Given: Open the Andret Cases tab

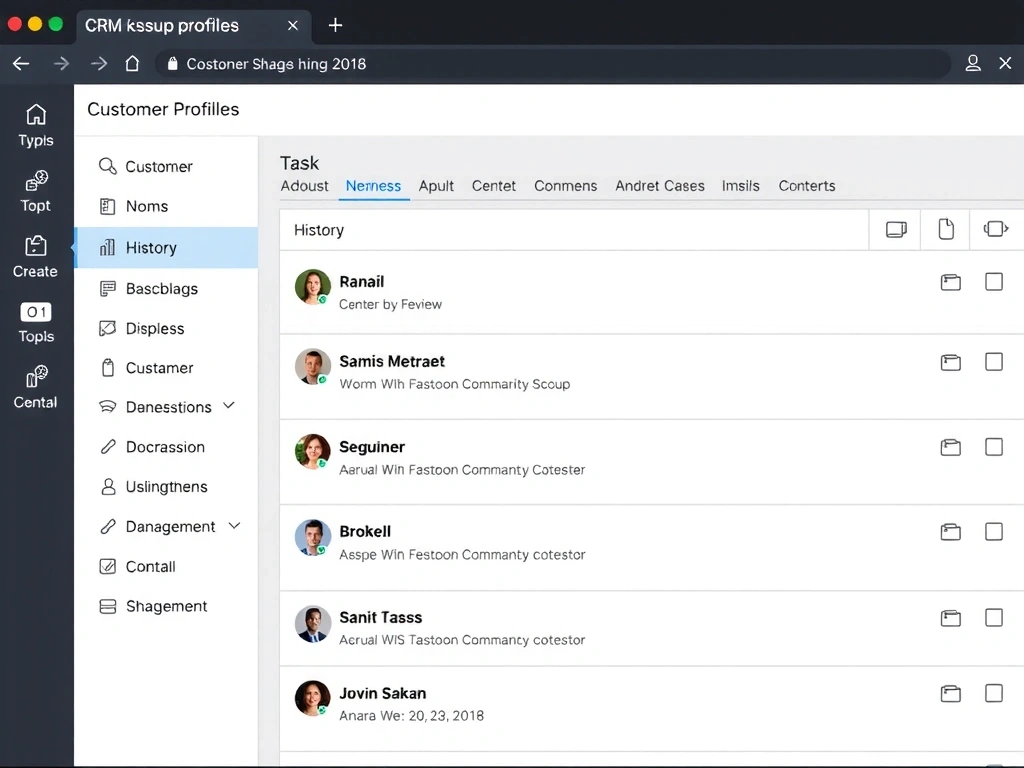Looking at the screenshot, I should tap(659, 186).
